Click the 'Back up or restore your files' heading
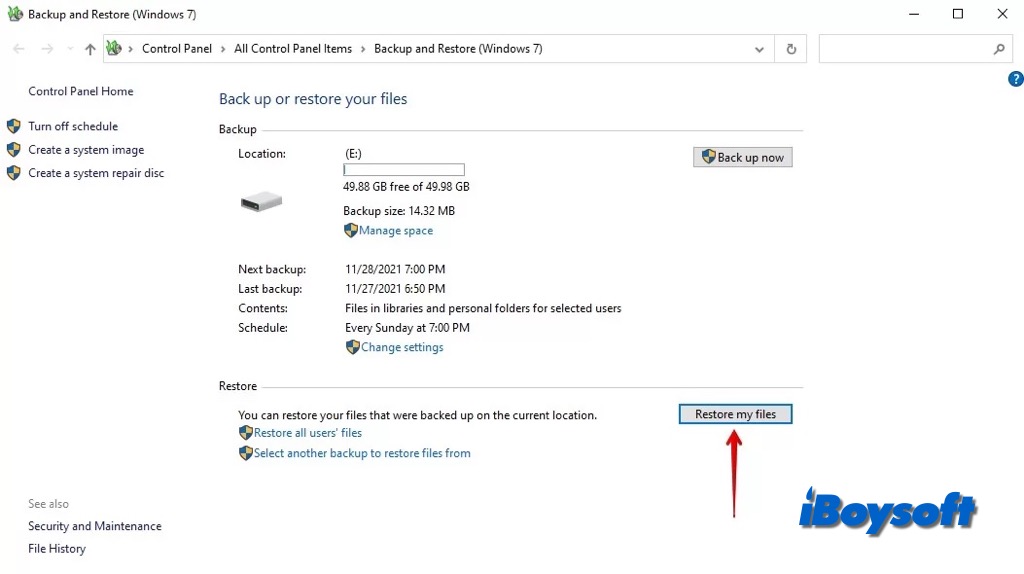The height and width of the screenshot is (574, 1024). pos(313,99)
